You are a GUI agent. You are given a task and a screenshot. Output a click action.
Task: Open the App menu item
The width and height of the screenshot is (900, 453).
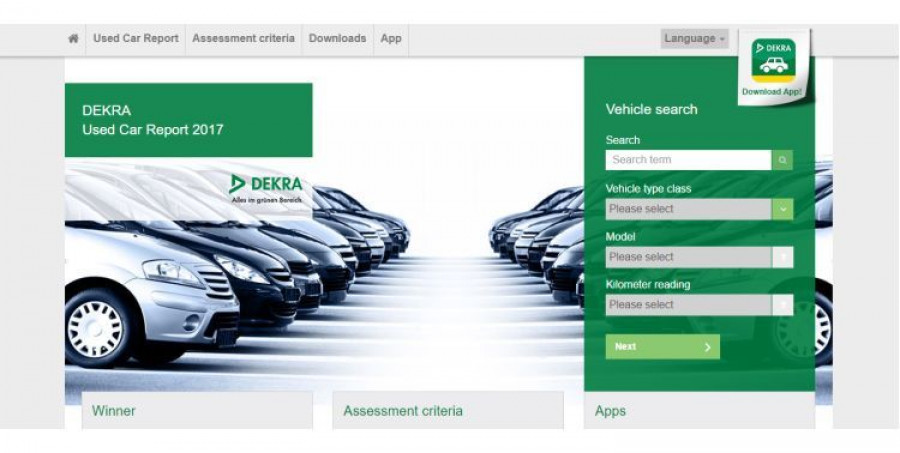pos(391,38)
